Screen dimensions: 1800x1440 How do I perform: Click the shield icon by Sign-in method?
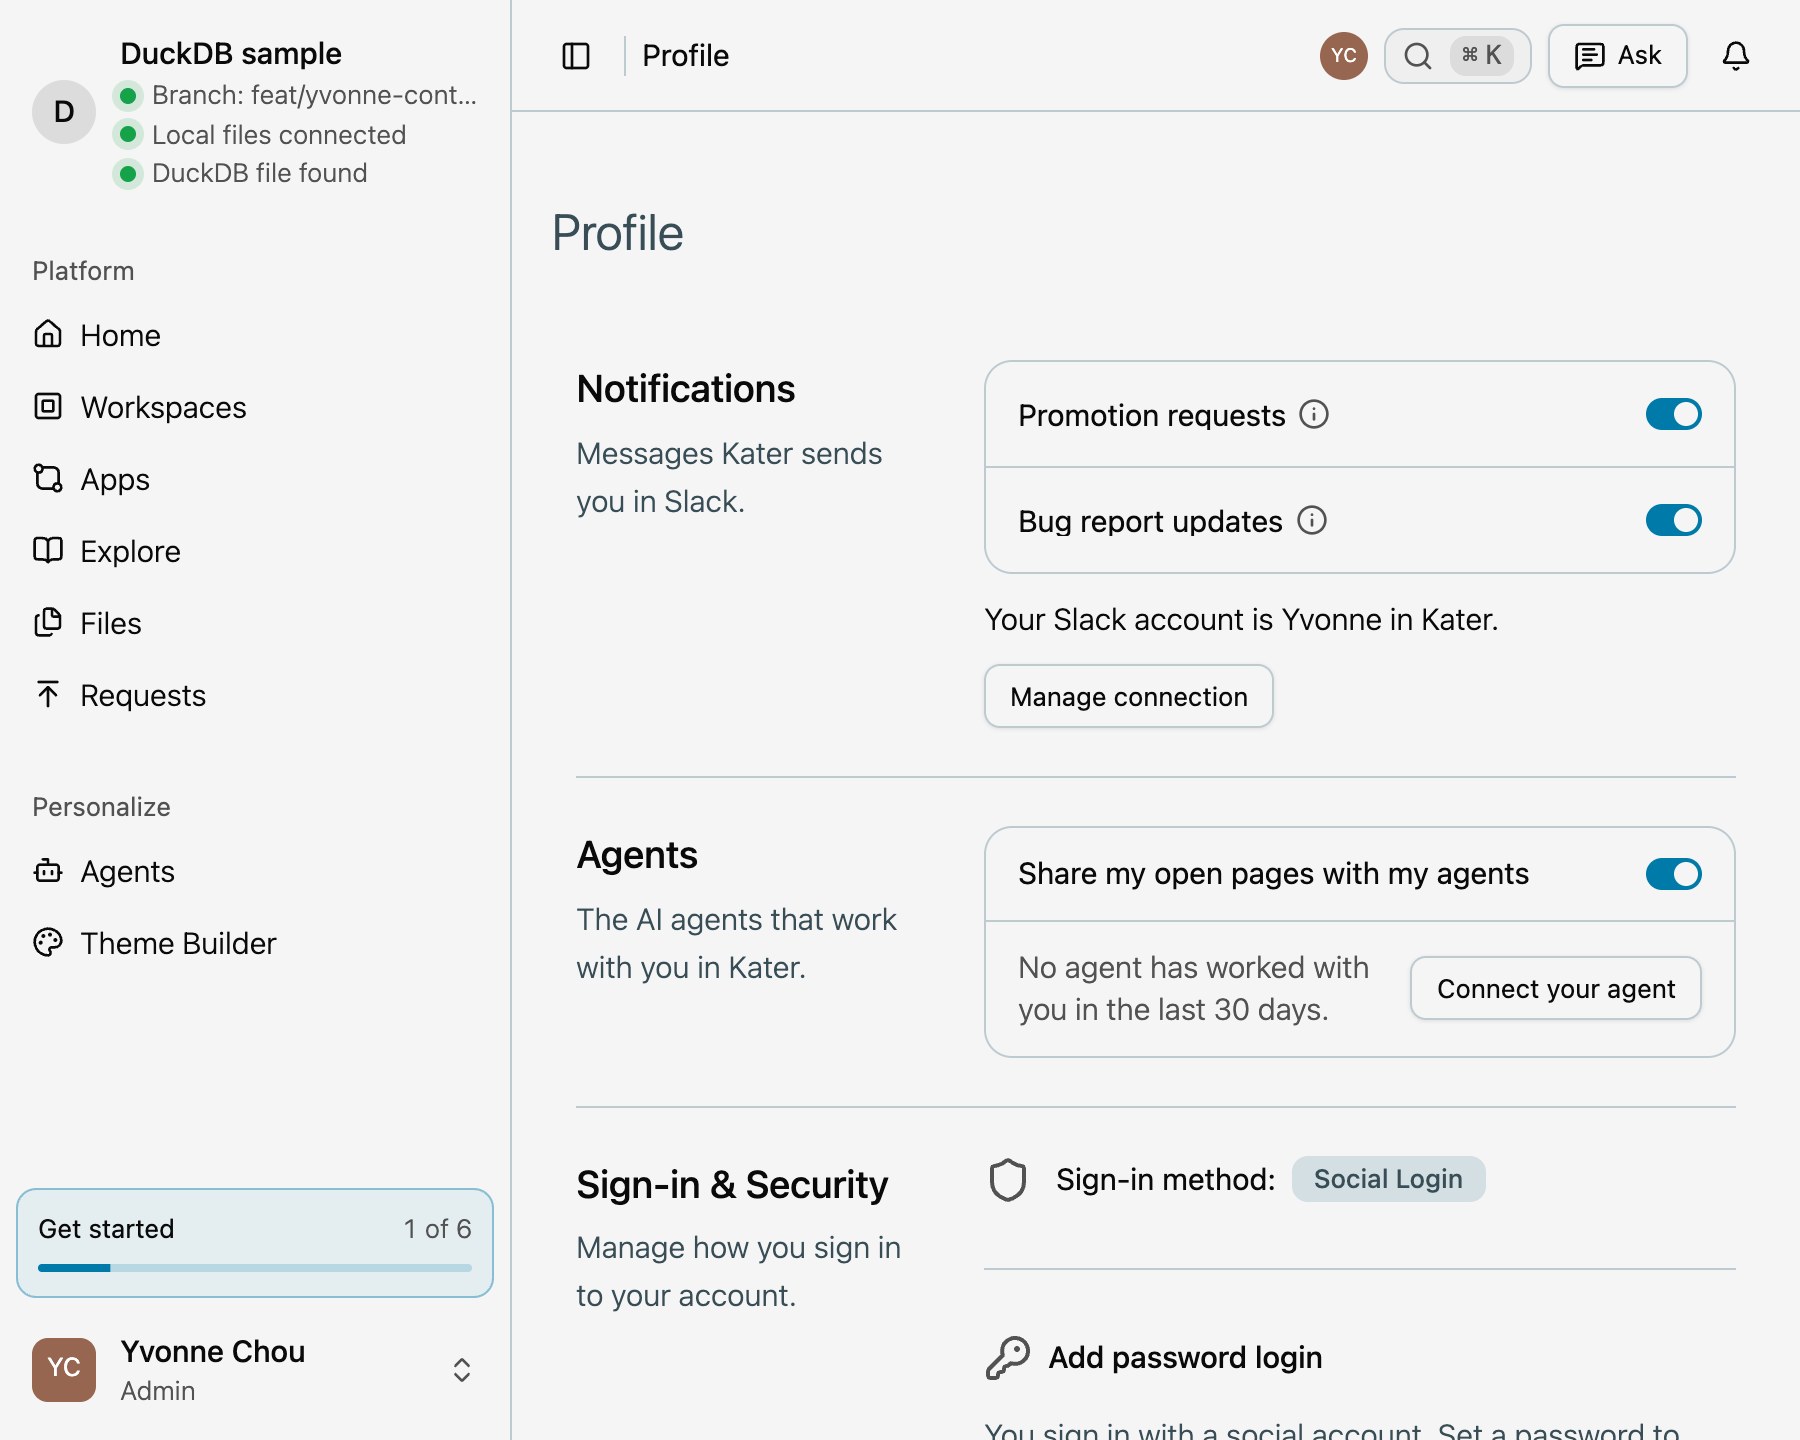coord(1008,1180)
